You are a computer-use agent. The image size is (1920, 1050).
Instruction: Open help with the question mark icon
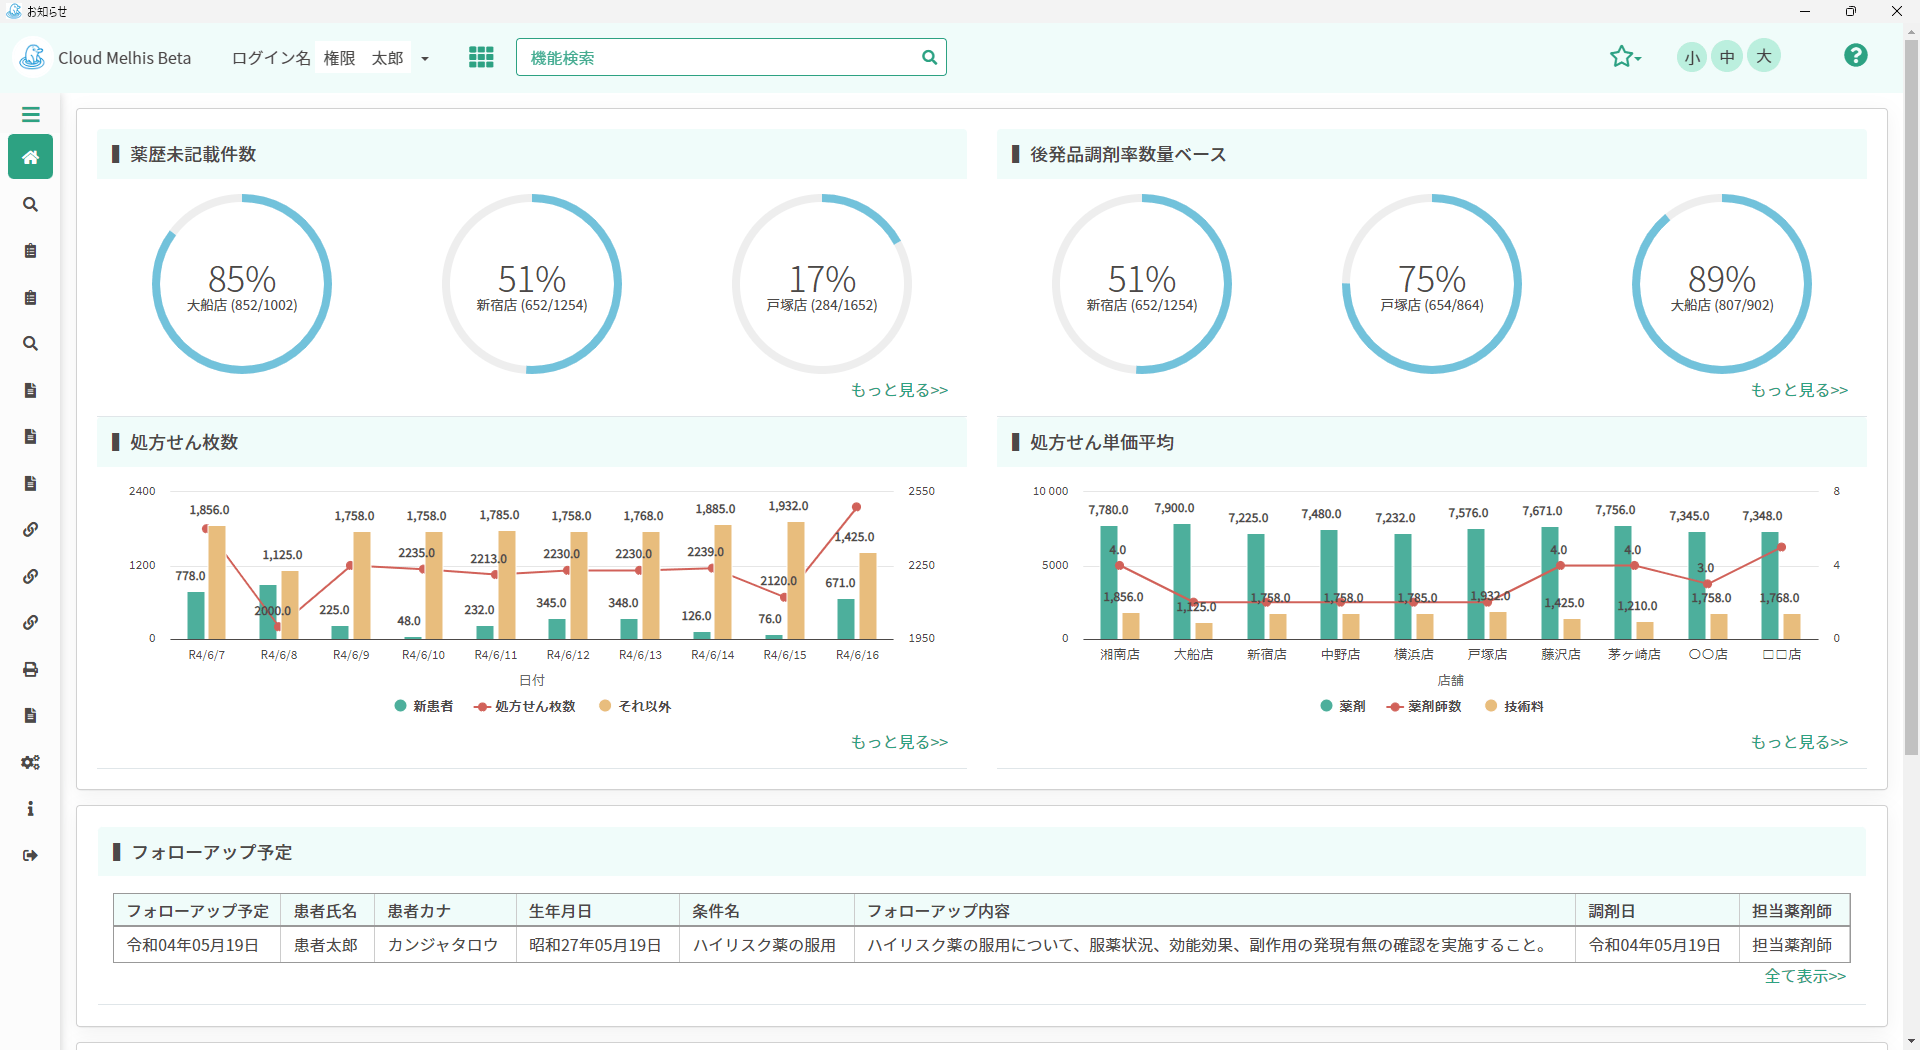tap(1855, 56)
